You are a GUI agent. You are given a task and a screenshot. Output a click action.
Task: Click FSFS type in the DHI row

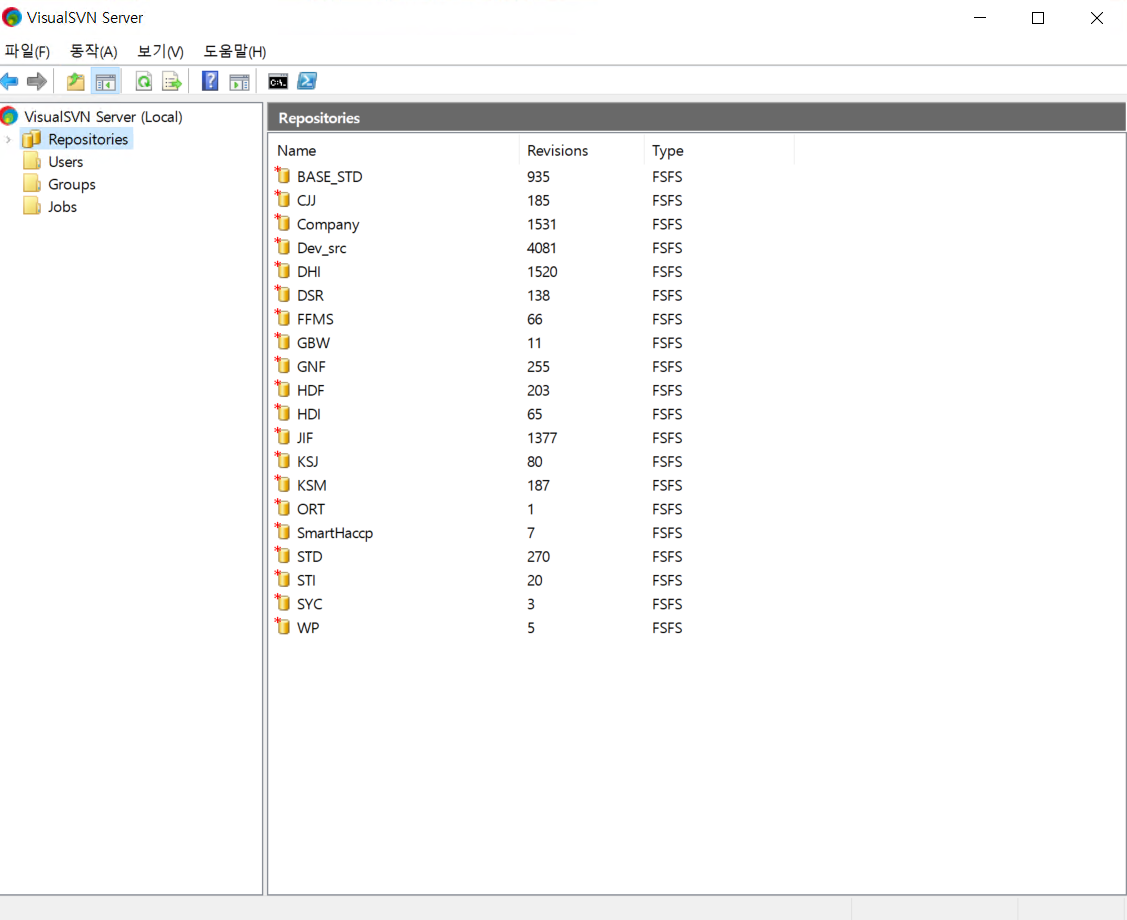[667, 272]
